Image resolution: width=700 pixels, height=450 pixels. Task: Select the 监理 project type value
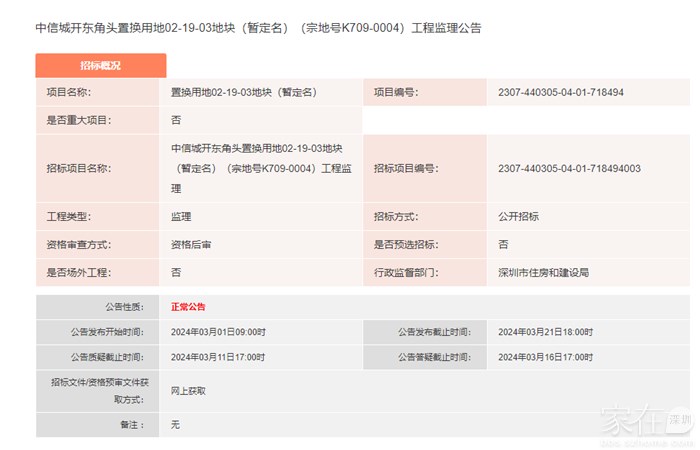pyautogui.click(x=181, y=216)
